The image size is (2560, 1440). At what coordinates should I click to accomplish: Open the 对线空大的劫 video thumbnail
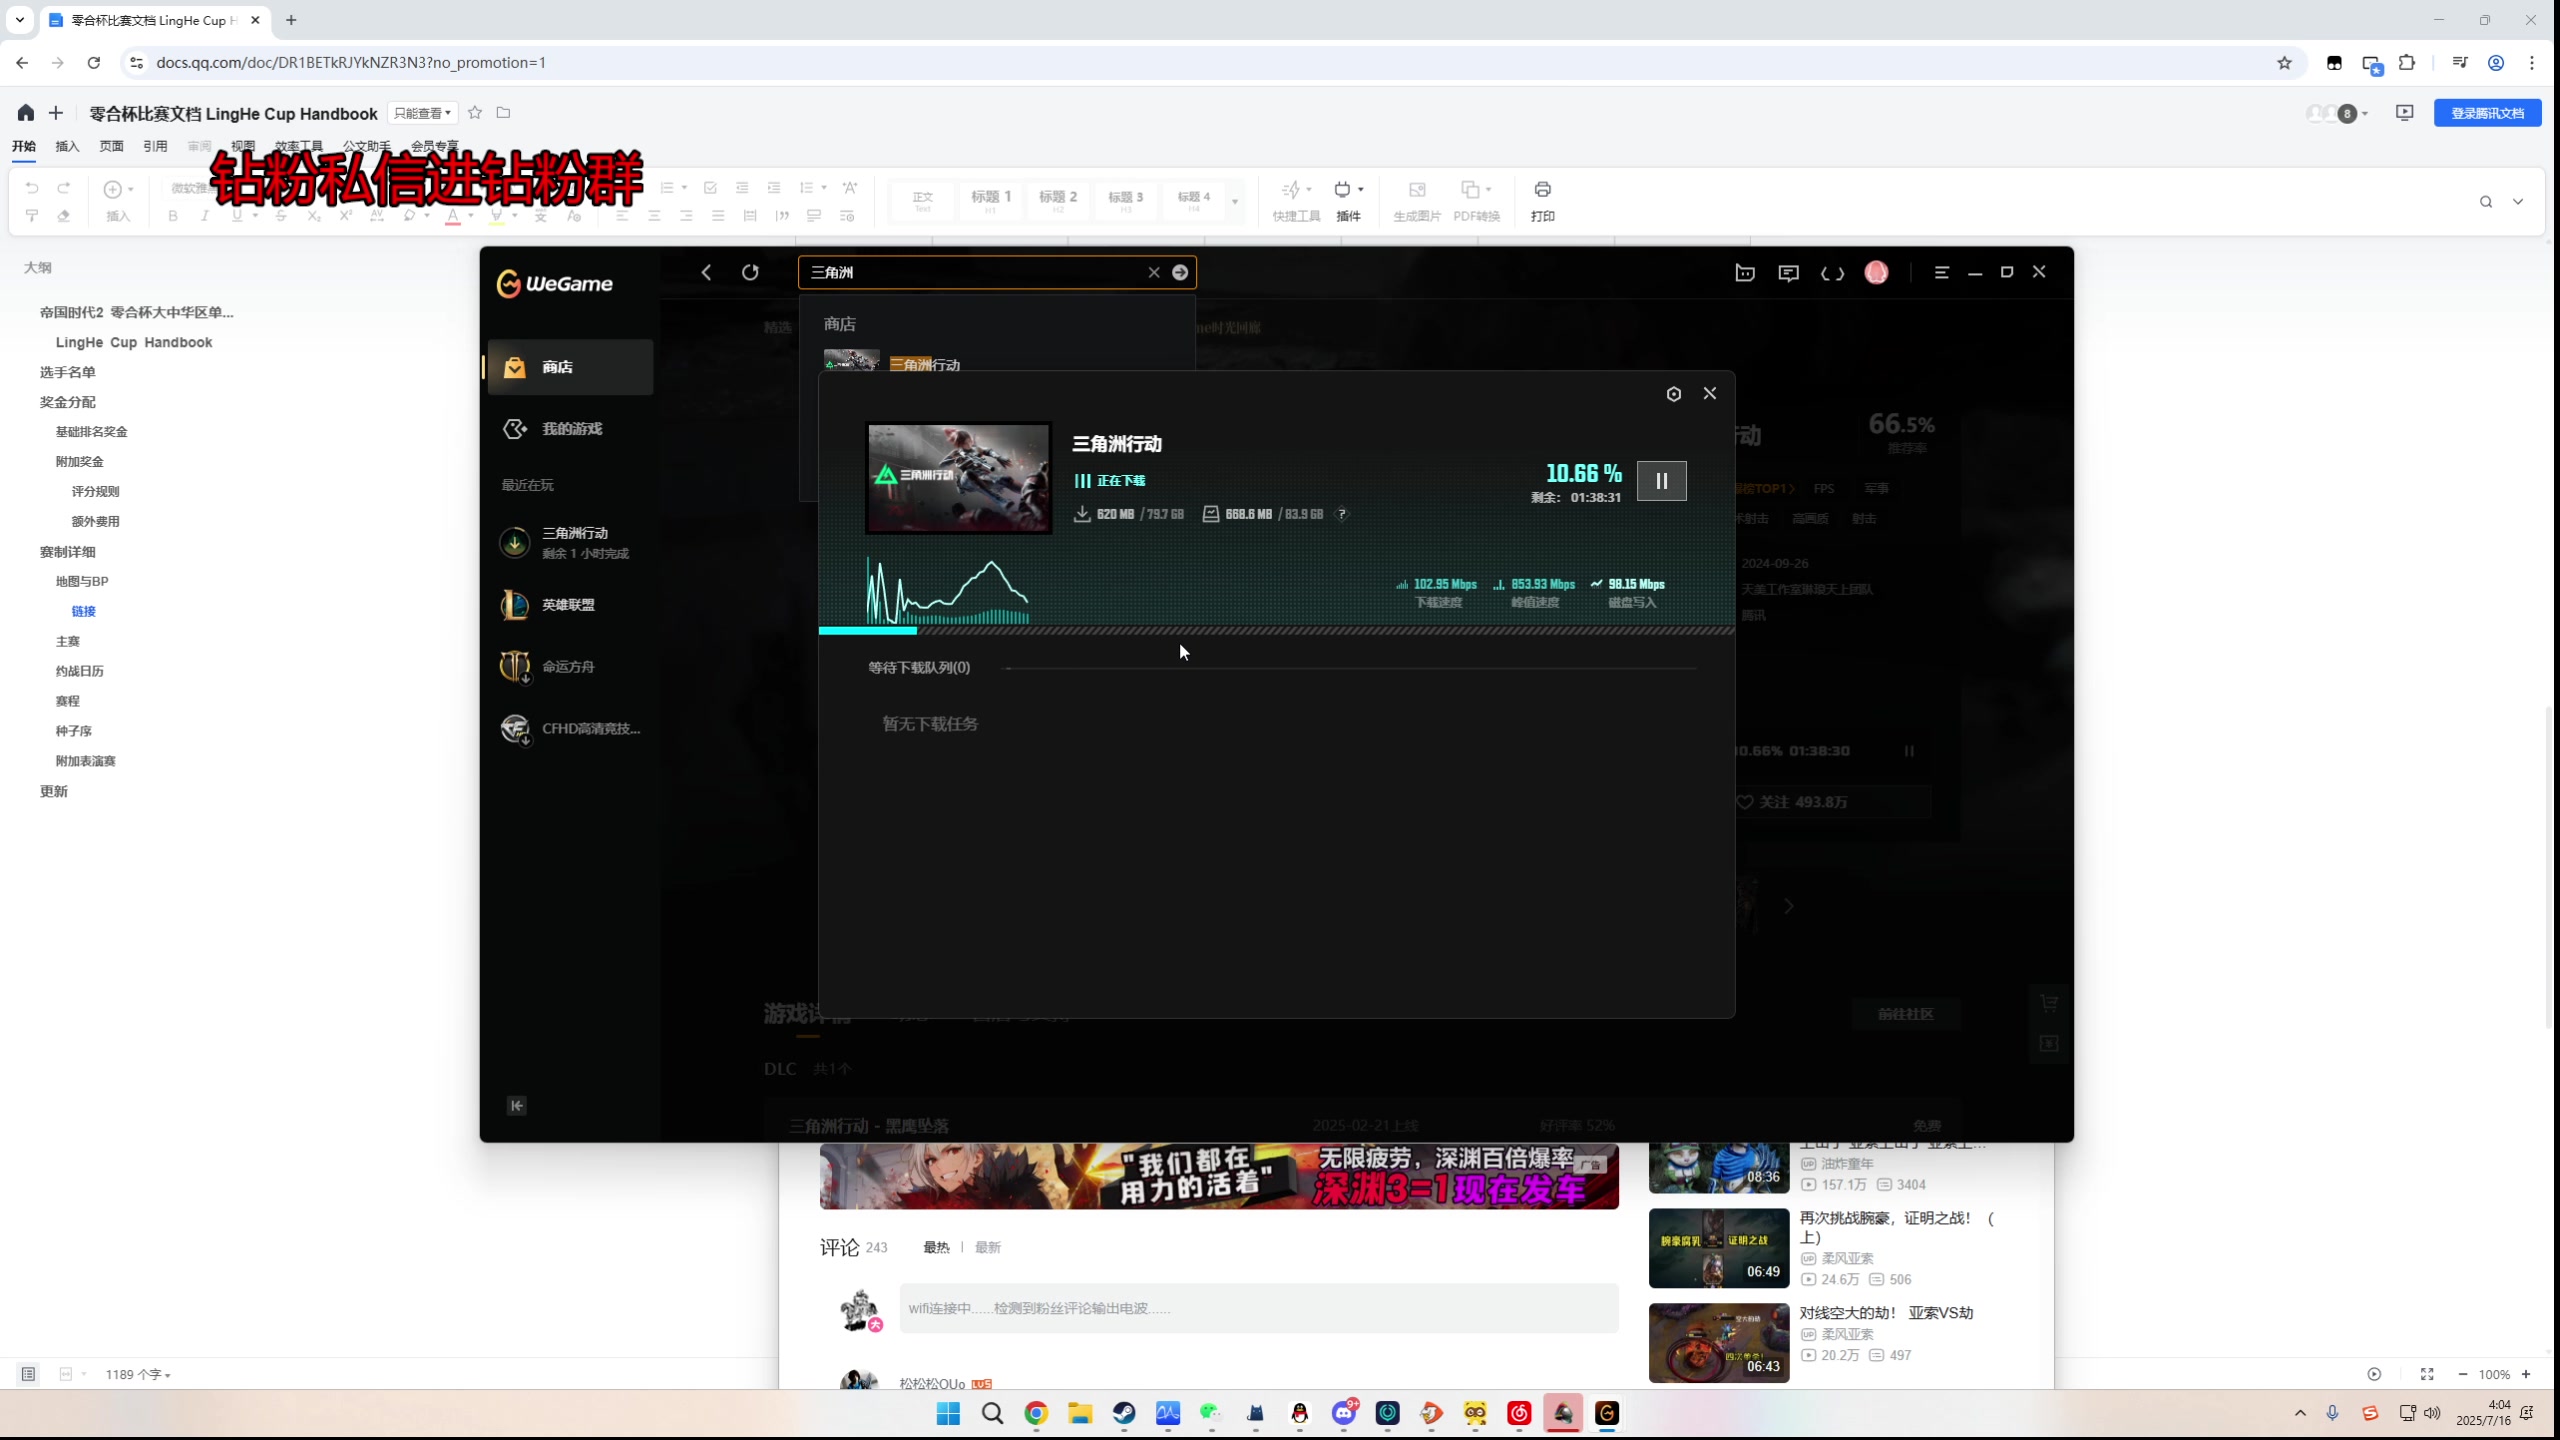pyautogui.click(x=1719, y=1343)
